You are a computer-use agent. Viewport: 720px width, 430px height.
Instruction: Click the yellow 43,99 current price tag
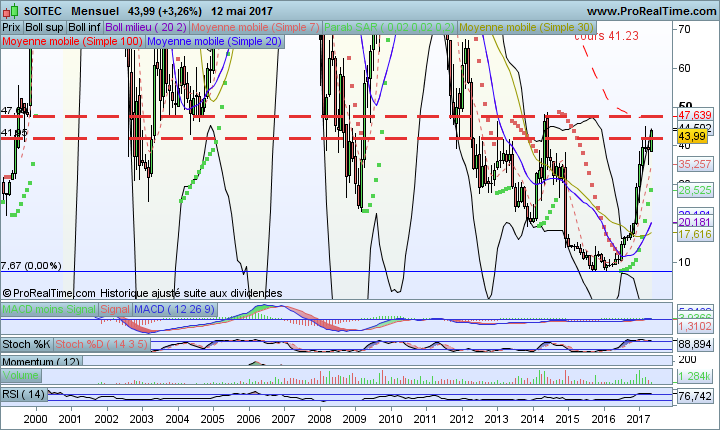point(692,136)
